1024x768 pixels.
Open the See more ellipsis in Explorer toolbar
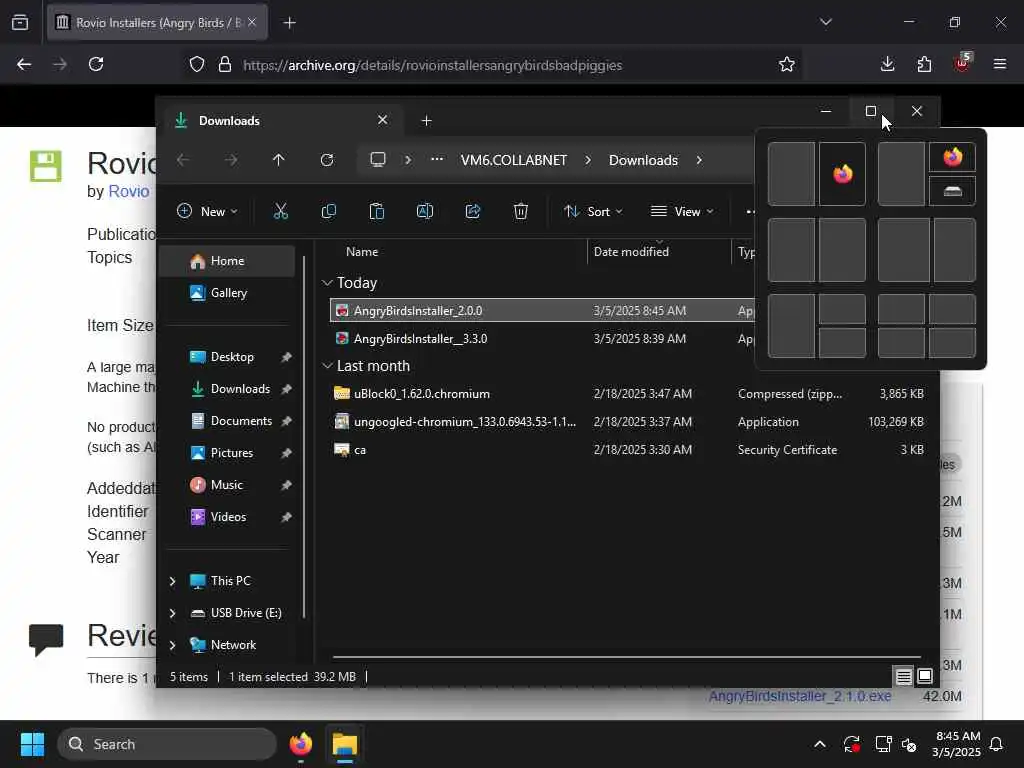750,211
